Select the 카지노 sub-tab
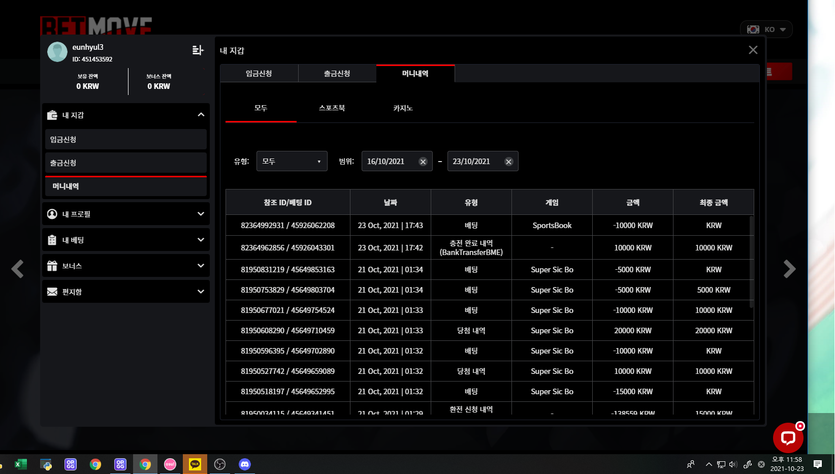 pos(403,109)
